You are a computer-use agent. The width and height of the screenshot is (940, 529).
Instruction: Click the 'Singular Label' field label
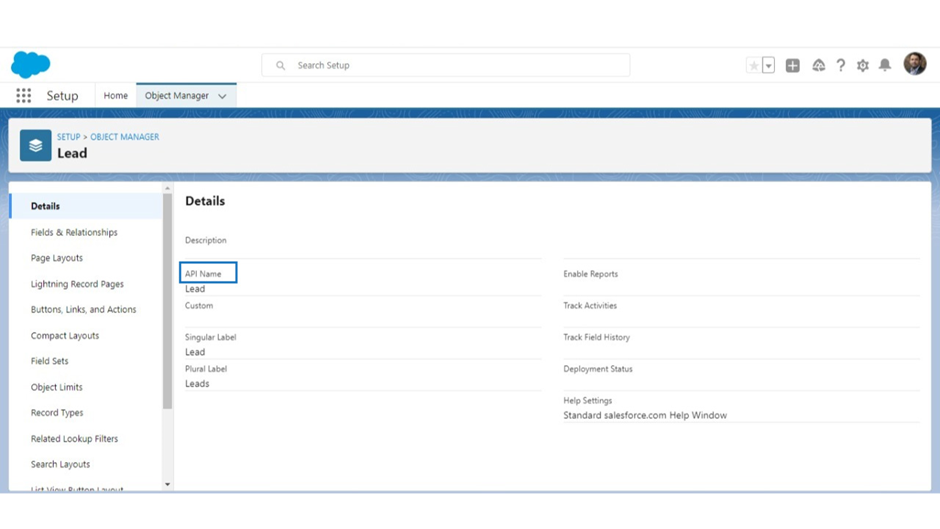[210, 337]
